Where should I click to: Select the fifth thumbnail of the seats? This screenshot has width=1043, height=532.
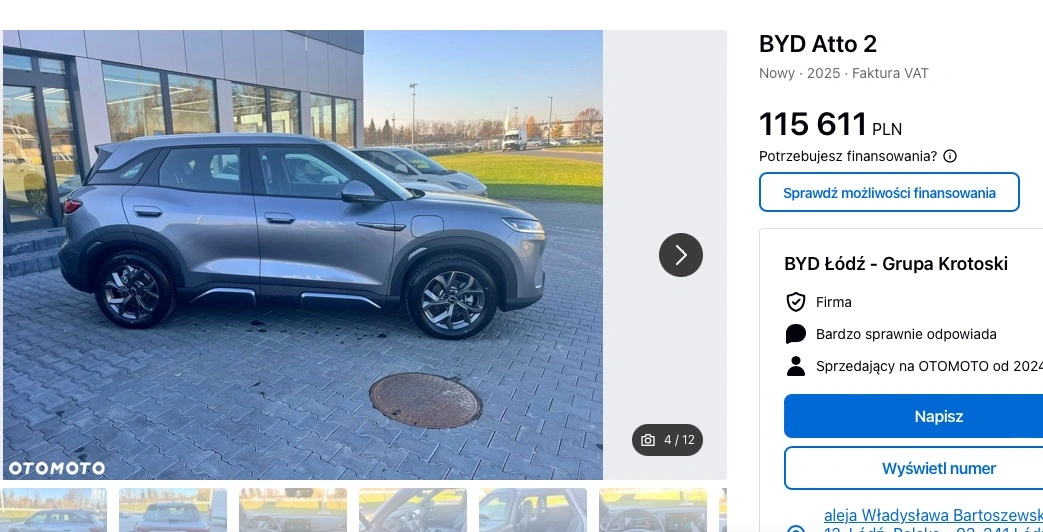pyautogui.click(x=533, y=510)
